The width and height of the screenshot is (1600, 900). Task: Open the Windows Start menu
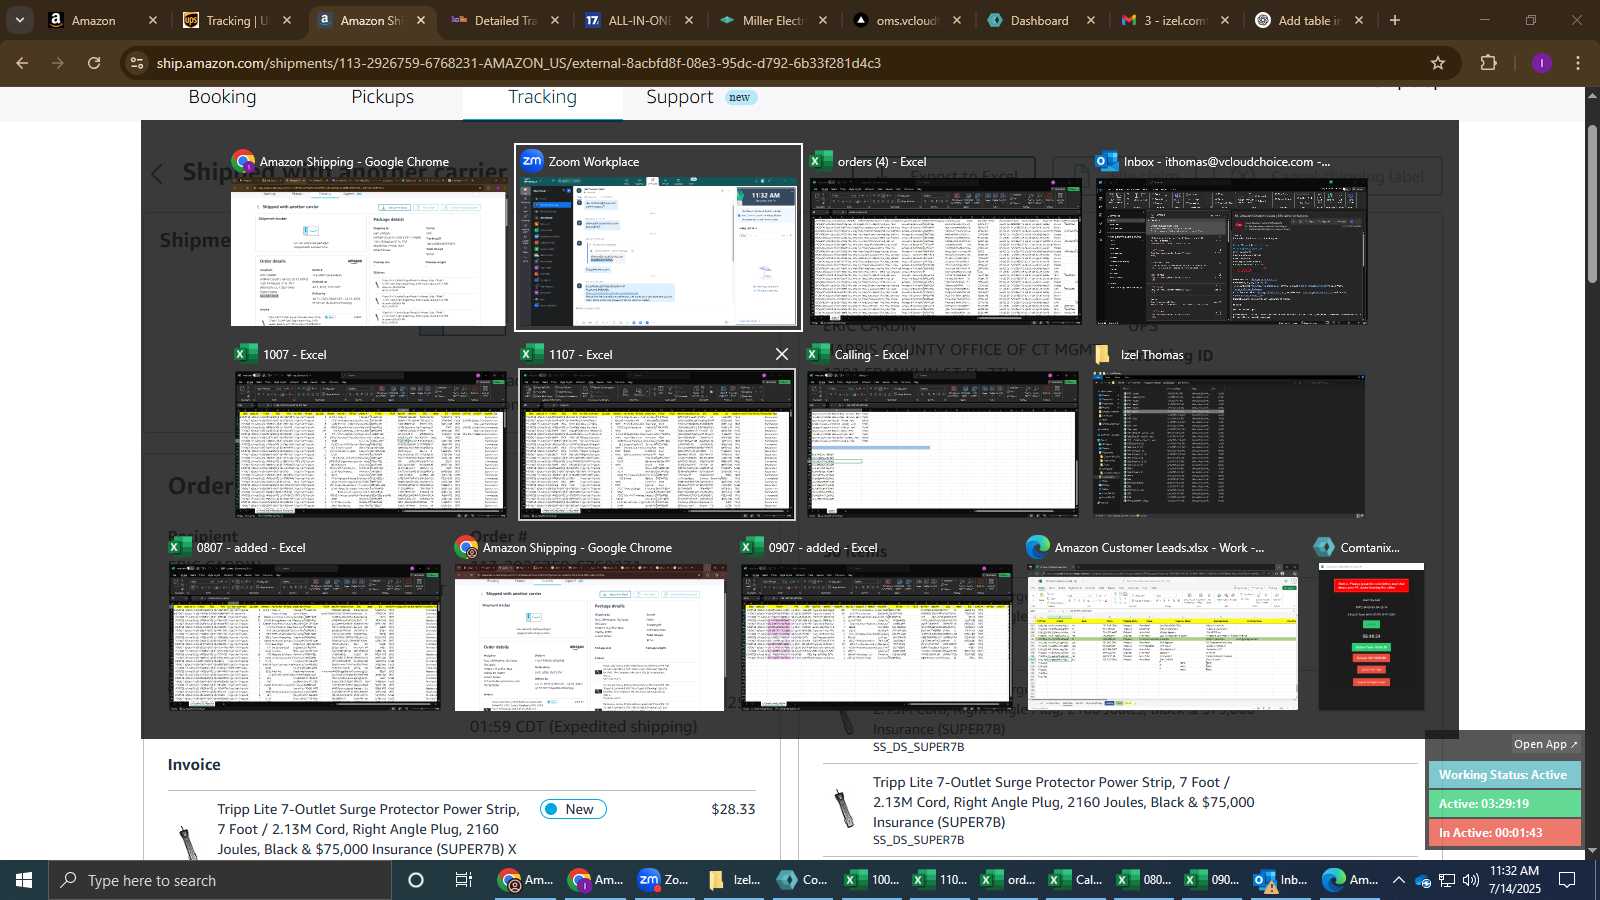tap(23, 880)
